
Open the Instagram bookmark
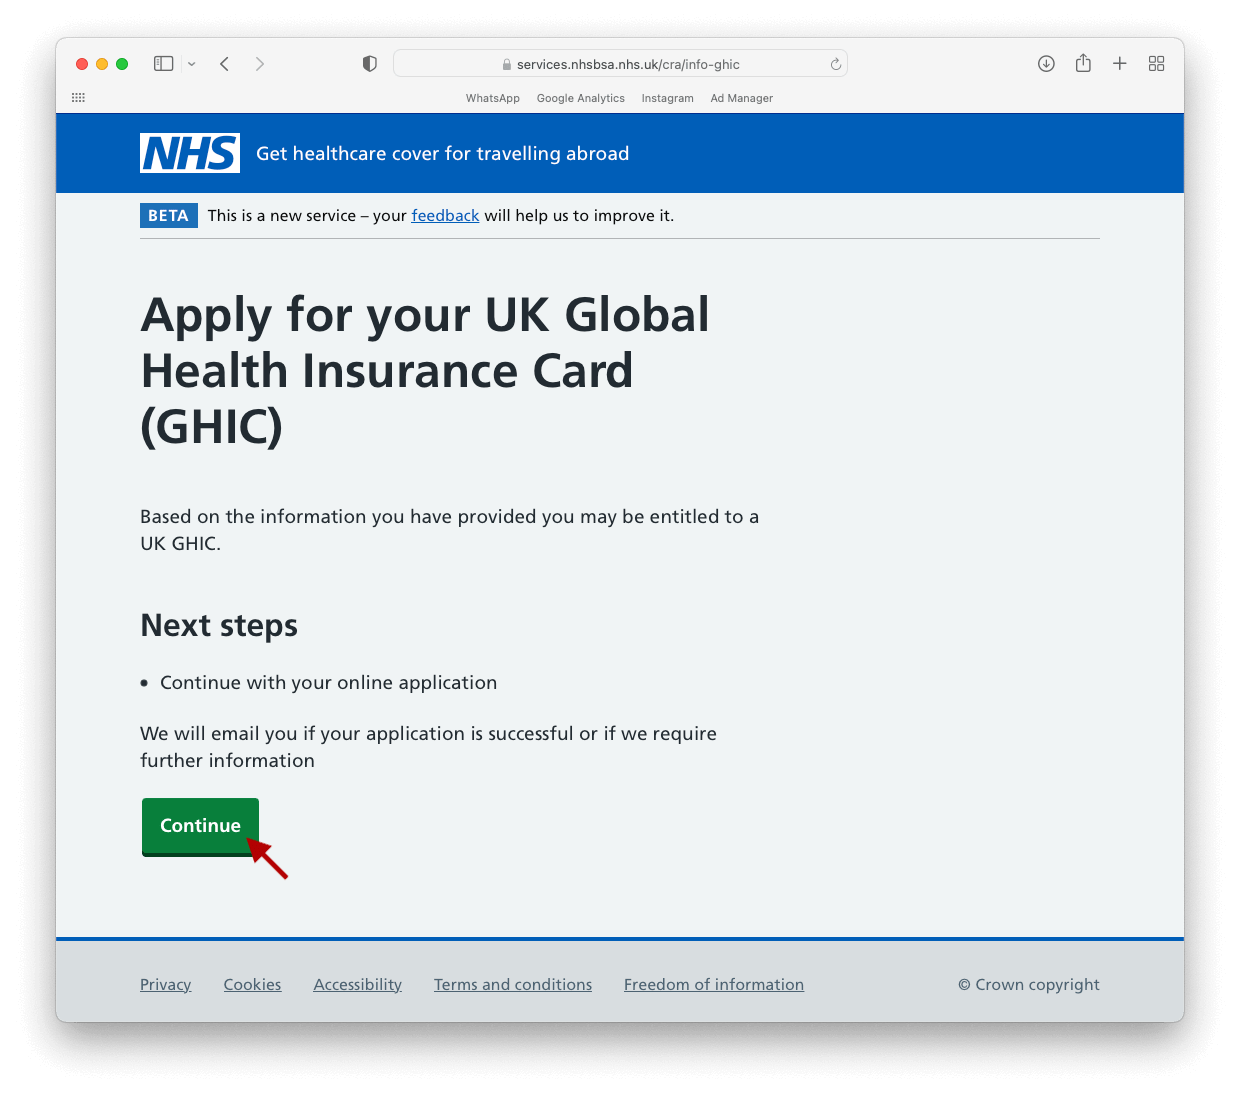click(668, 98)
